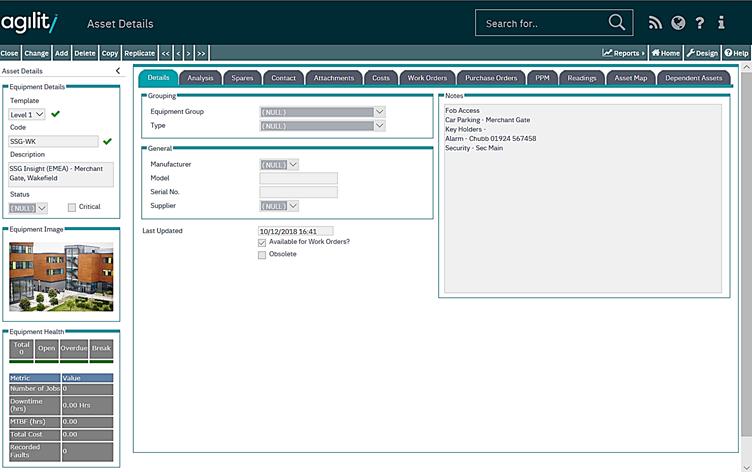The height and width of the screenshot is (472, 752).
Task: Go to the first record arrow
Action: (x=165, y=52)
